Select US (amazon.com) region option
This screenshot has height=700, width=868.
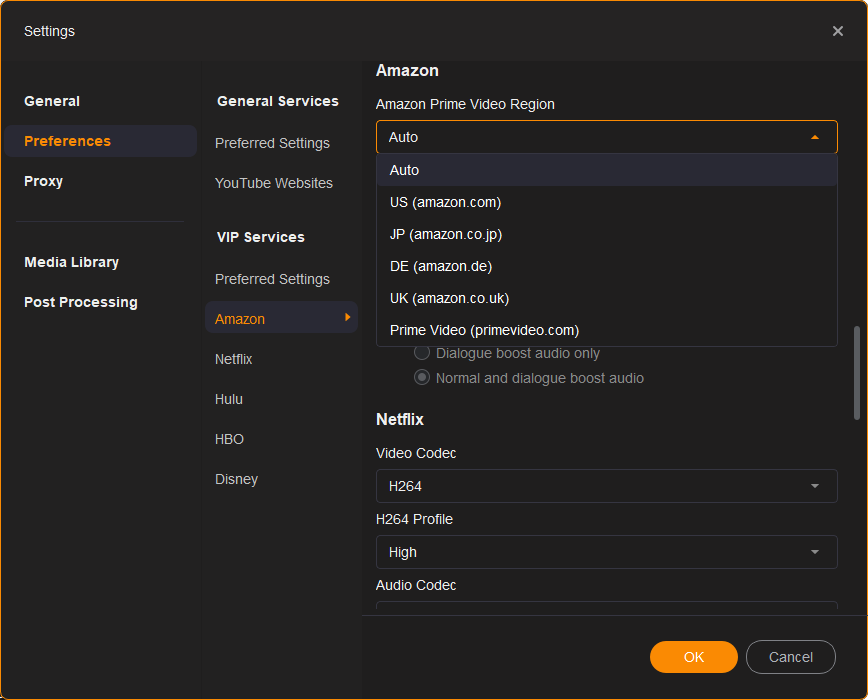[x=445, y=202]
